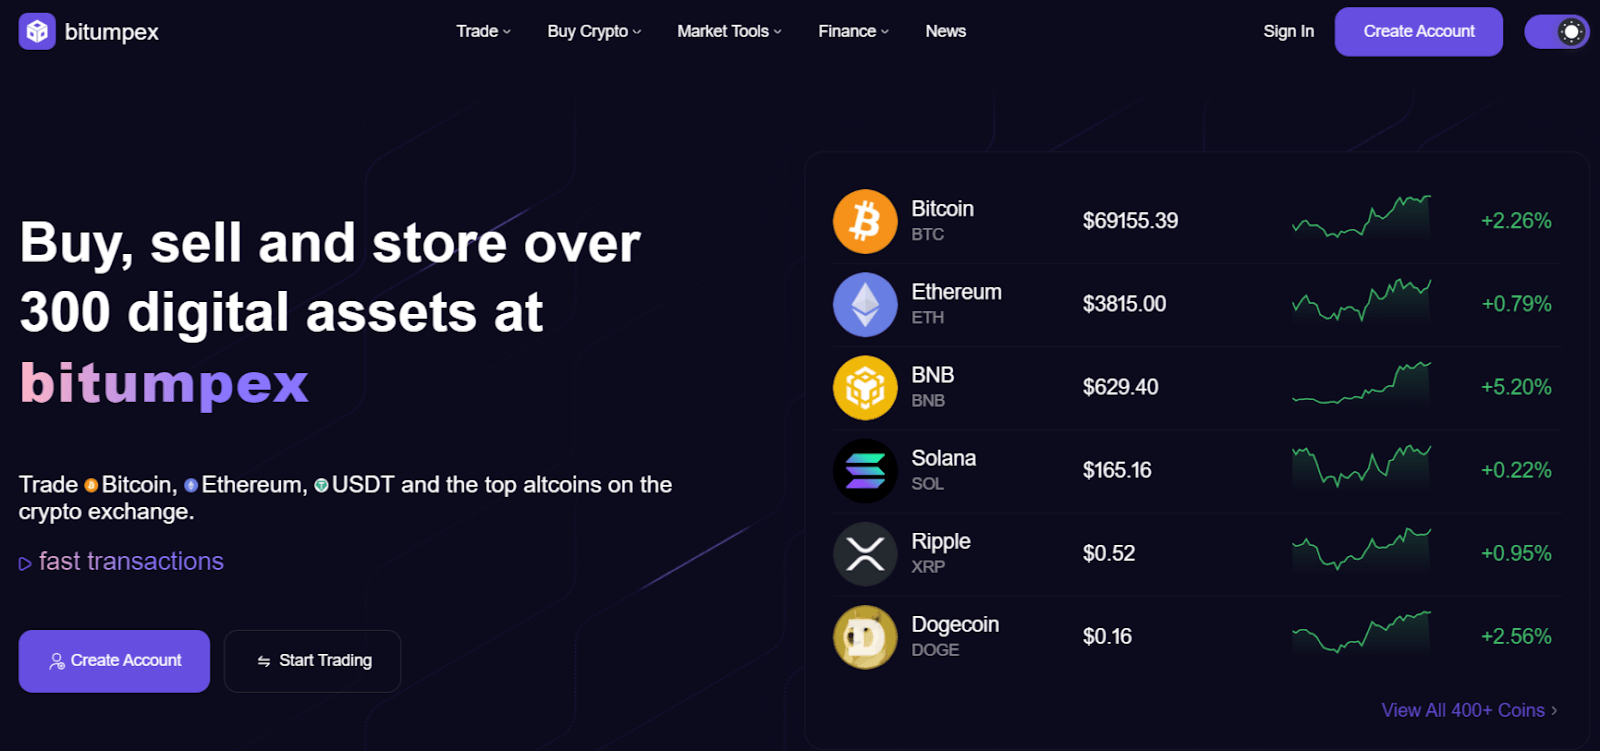Viewport: 1600px width, 751px height.
Task: Click the Sign In link
Action: [1288, 31]
